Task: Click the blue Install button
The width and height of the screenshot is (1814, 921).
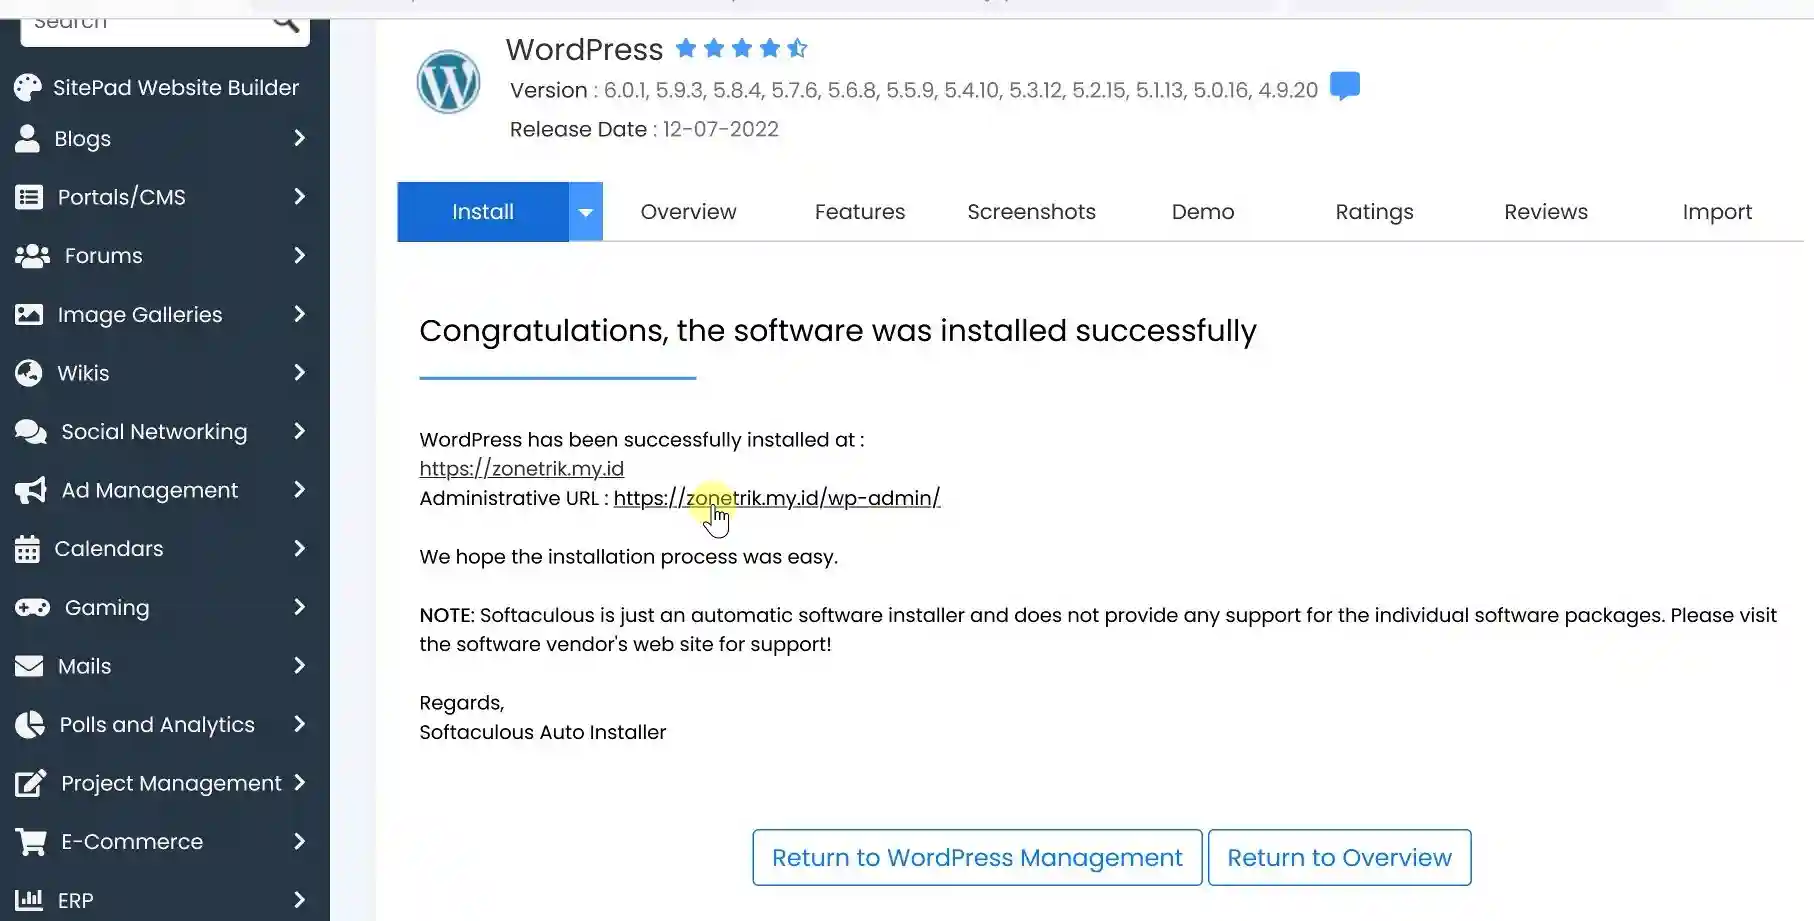Action: pyautogui.click(x=483, y=212)
